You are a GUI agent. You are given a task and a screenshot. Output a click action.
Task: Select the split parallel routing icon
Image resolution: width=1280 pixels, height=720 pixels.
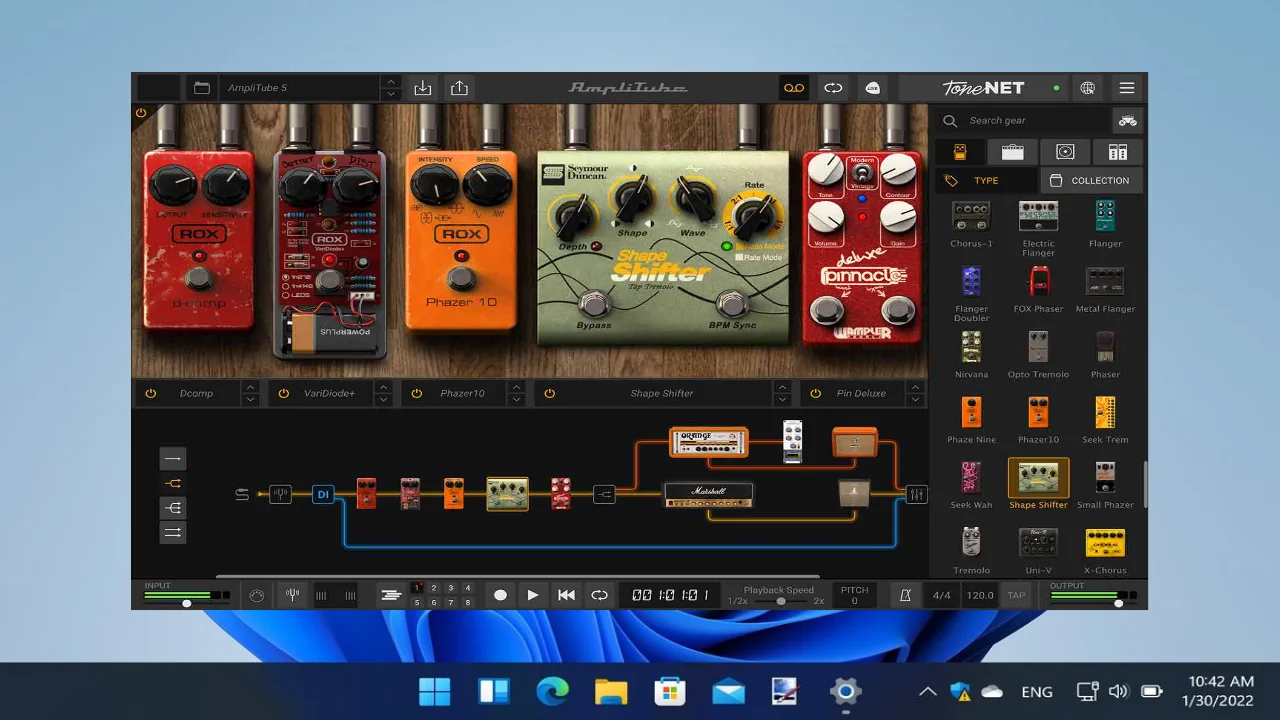[173, 483]
